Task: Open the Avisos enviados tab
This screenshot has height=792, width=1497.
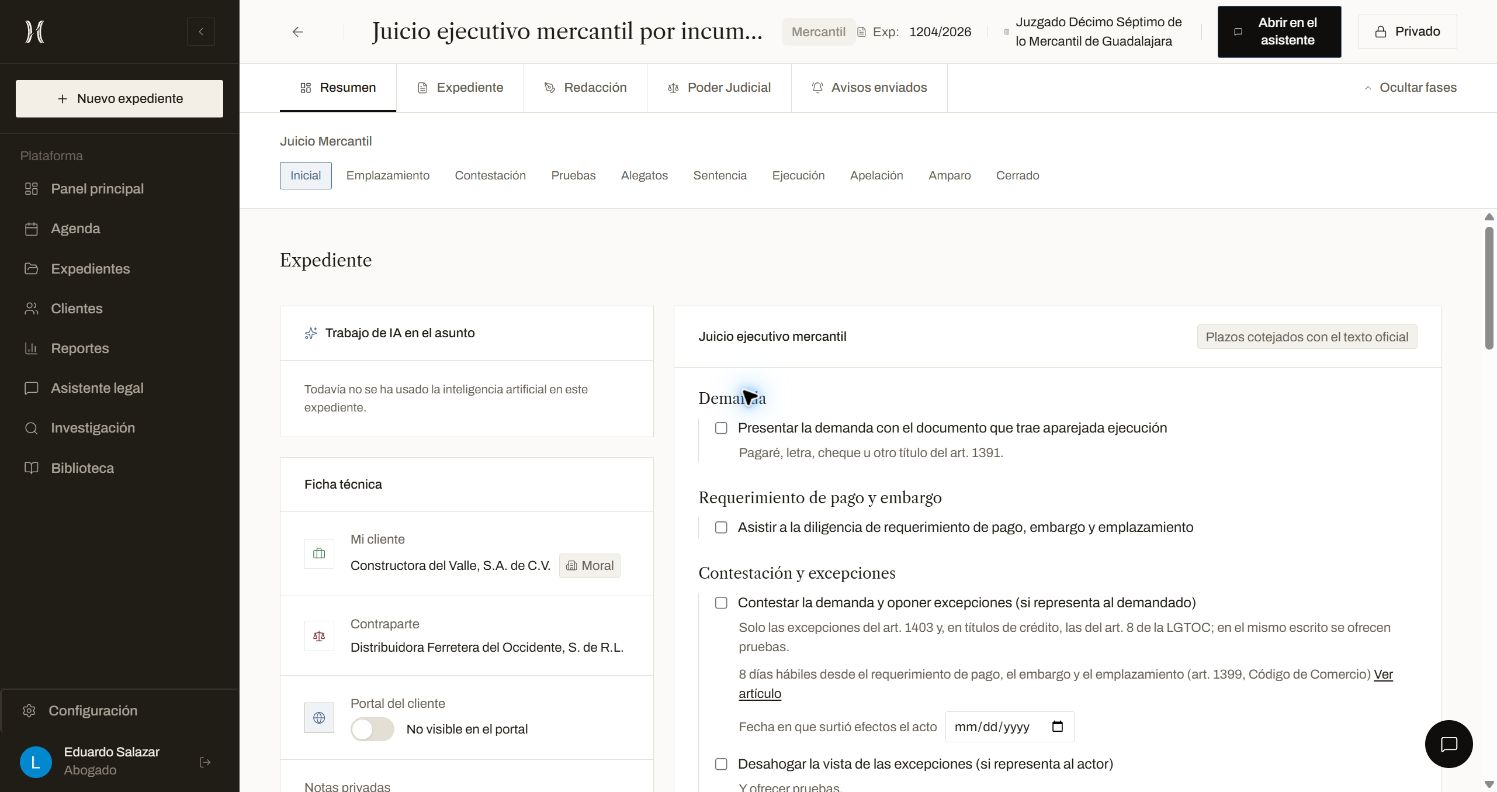Action: [869, 88]
